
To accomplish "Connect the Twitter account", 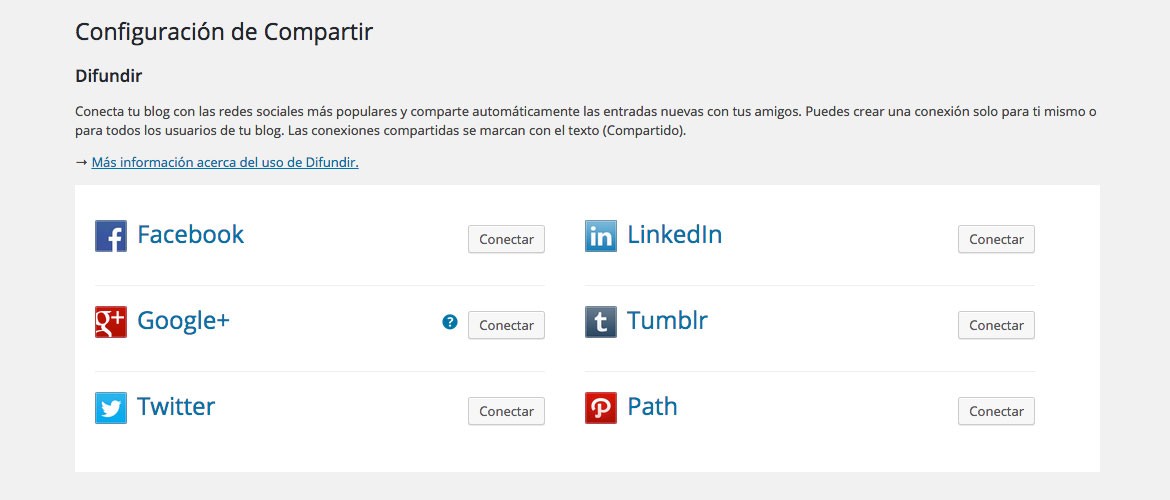I will 506,411.
